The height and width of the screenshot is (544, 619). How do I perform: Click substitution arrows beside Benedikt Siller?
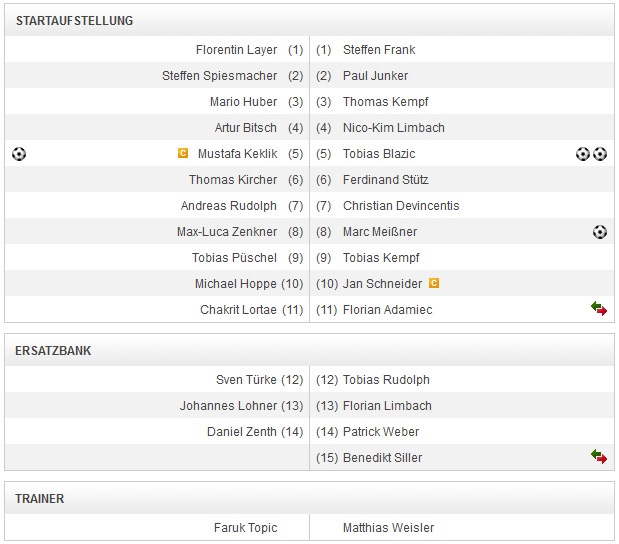(599, 458)
